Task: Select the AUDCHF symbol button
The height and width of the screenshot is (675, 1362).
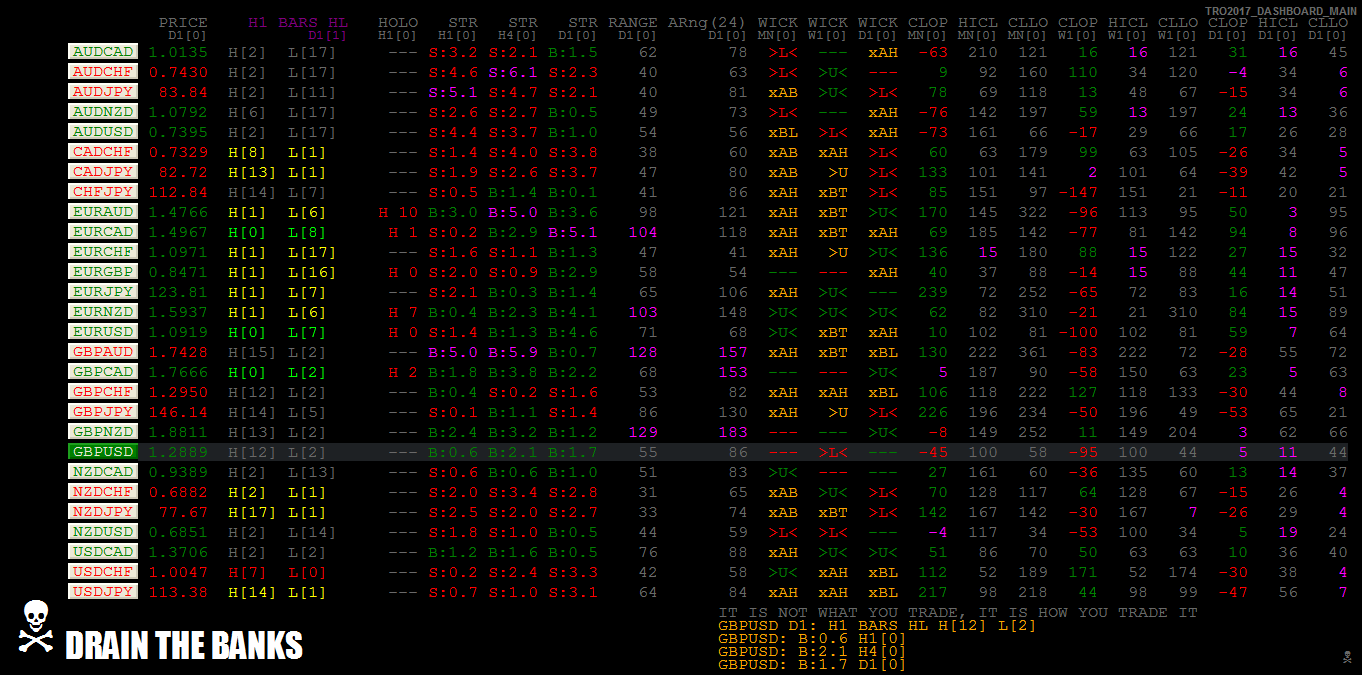Action: click(x=103, y=71)
